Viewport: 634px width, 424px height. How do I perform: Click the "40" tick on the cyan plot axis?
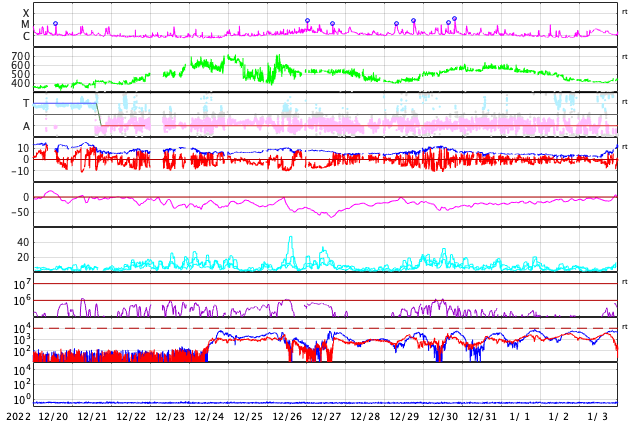click(23, 243)
